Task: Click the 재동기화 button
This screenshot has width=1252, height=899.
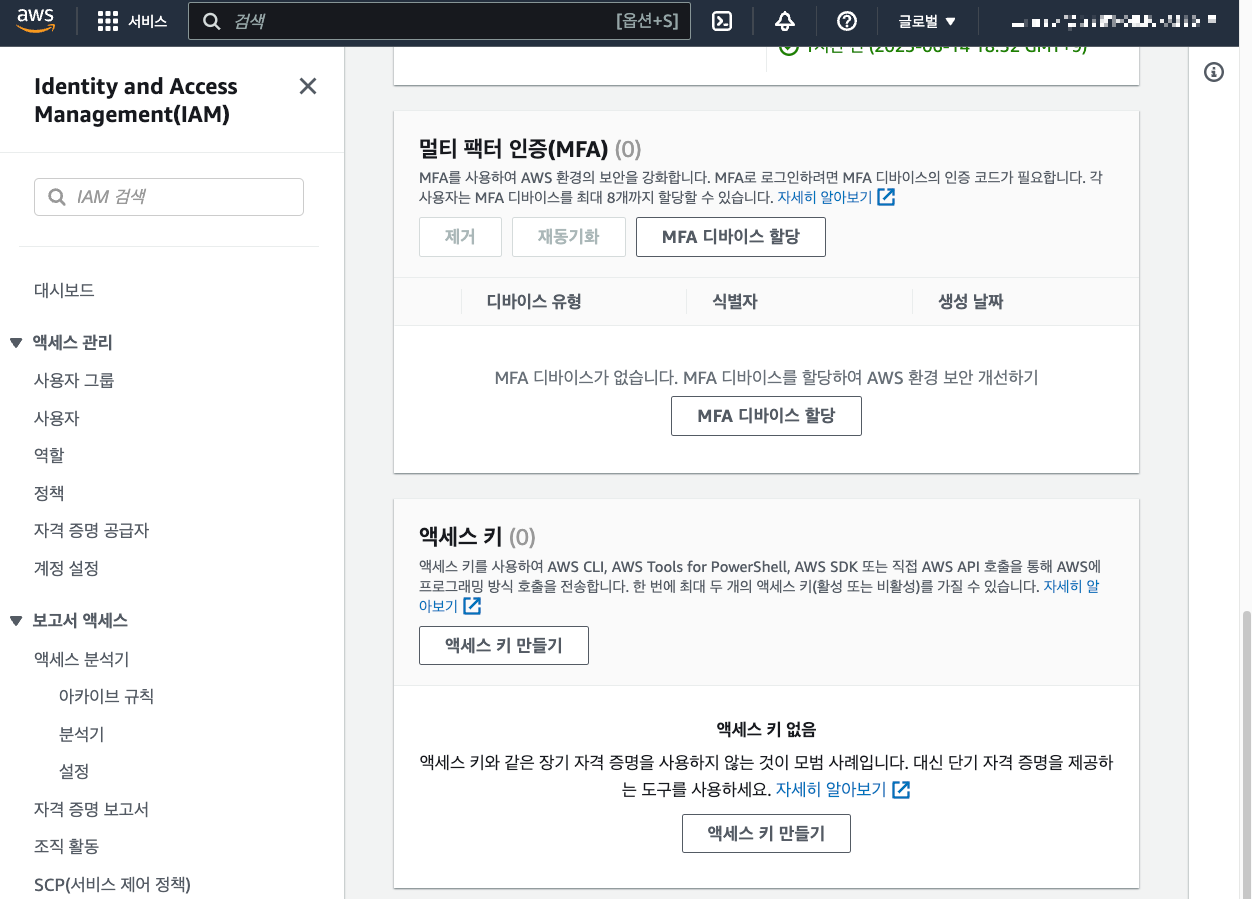Action: point(569,237)
